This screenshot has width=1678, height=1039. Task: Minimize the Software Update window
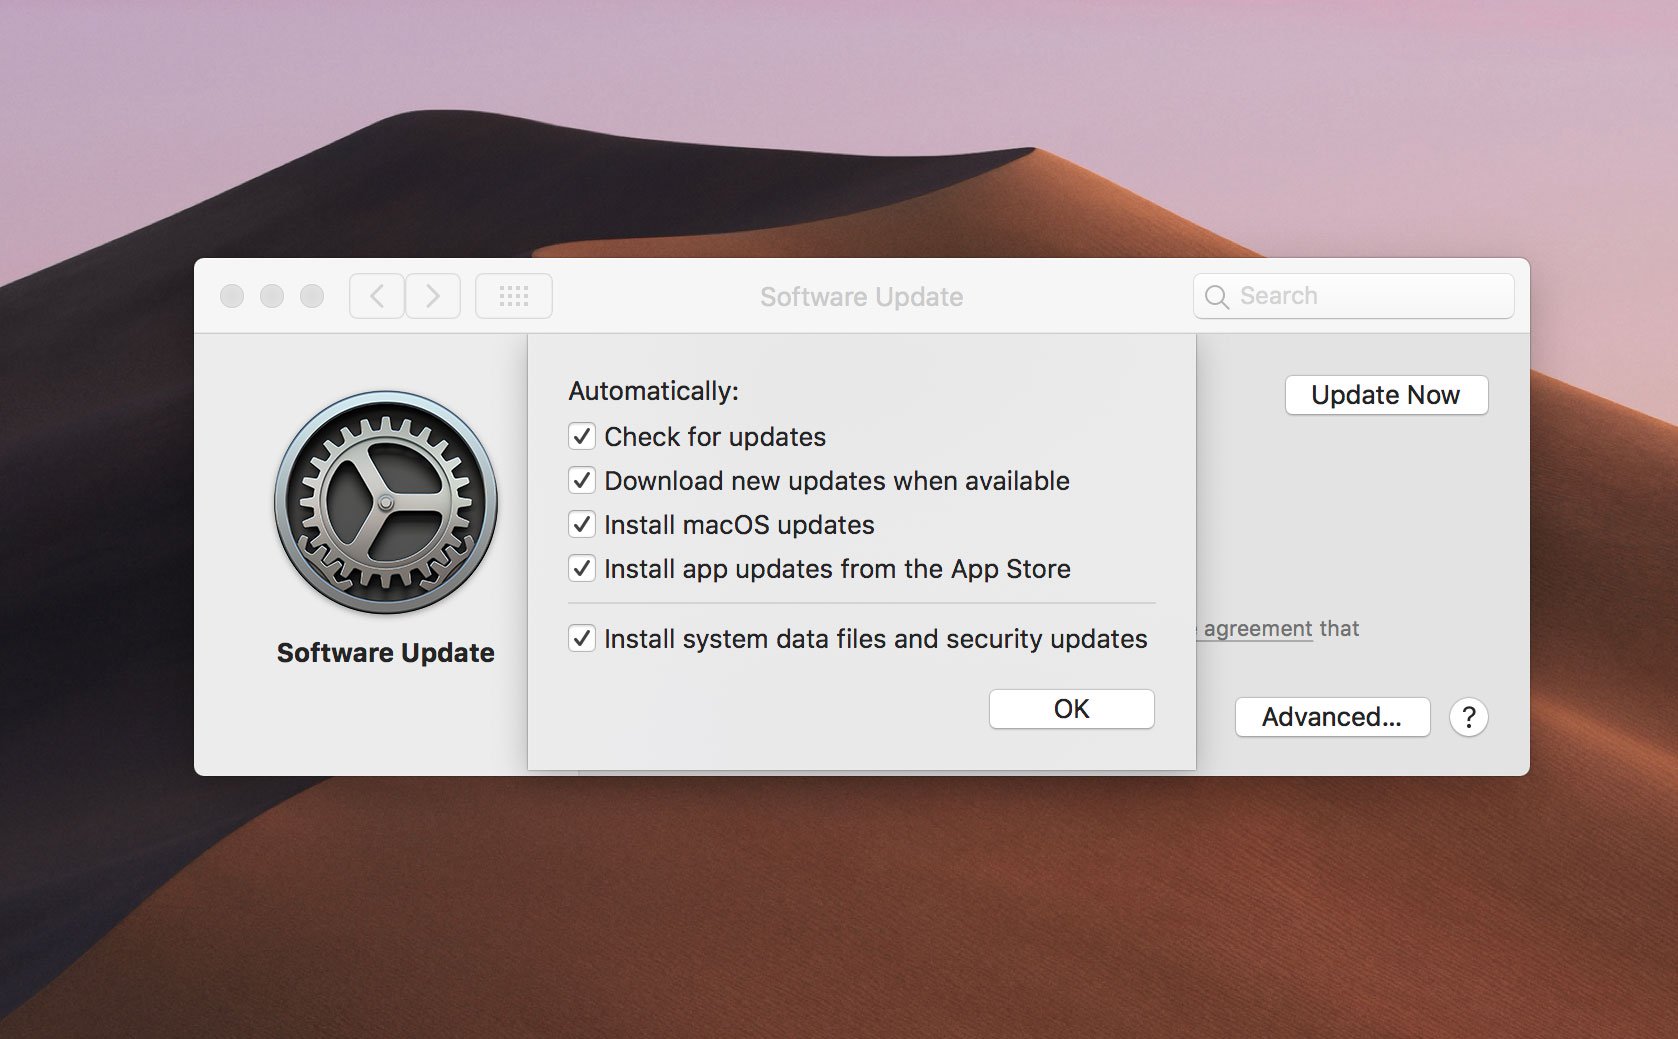272,296
